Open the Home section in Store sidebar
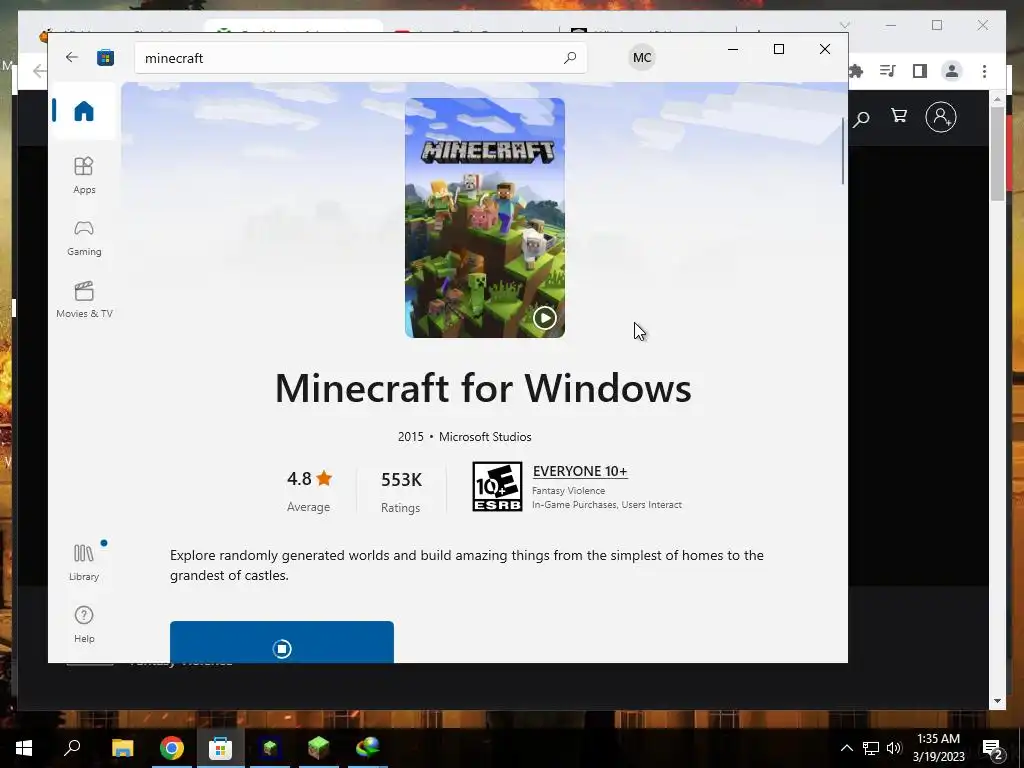The height and width of the screenshot is (768, 1024). pos(84,111)
